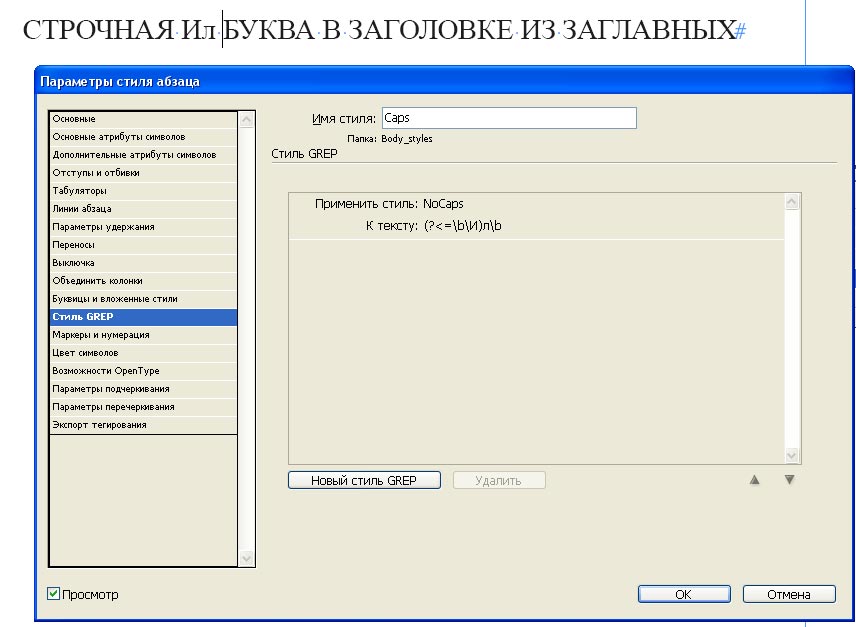This screenshot has height=627, width=856.
Task: Click the Новый стиль GREP button
Action: pyautogui.click(x=364, y=480)
